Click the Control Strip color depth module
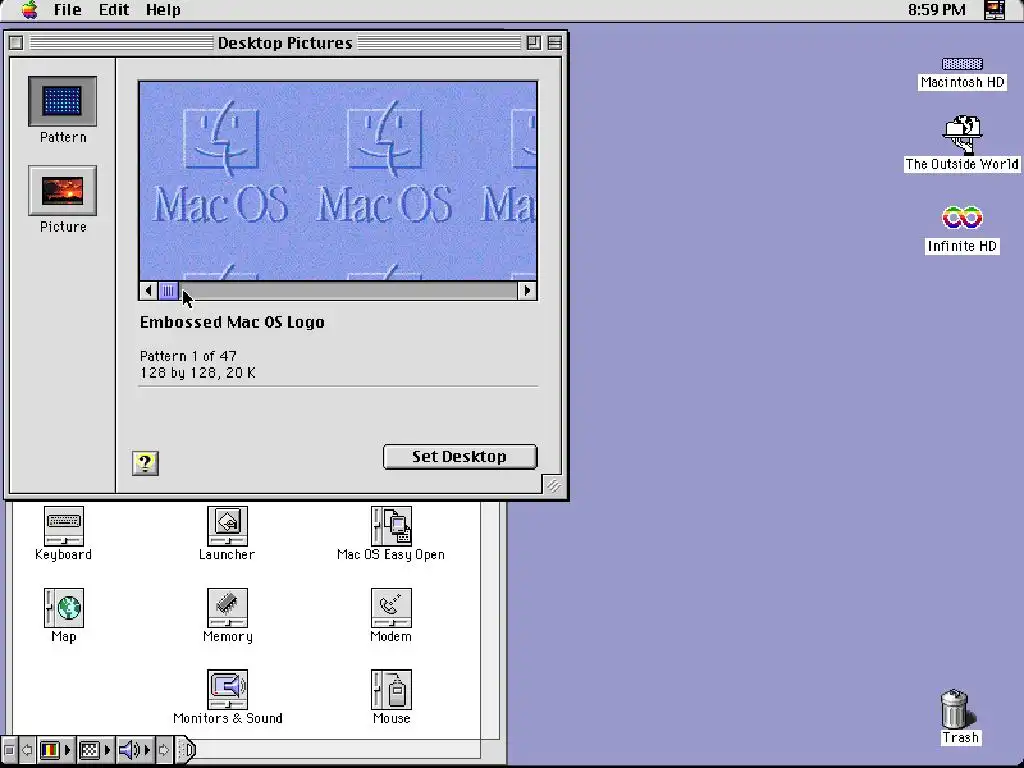The width and height of the screenshot is (1024, 768). (x=50, y=750)
